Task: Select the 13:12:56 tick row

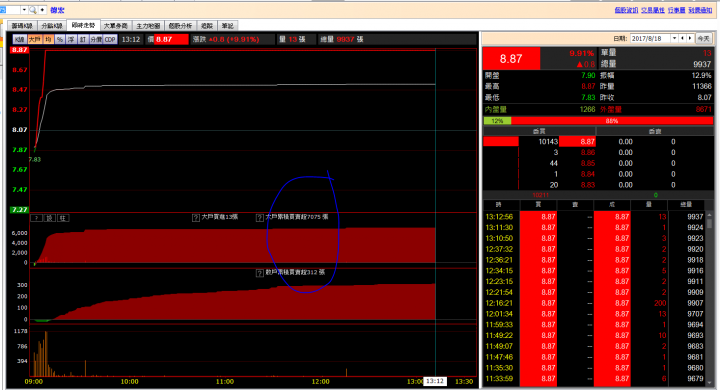Action: pyautogui.click(x=594, y=217)
